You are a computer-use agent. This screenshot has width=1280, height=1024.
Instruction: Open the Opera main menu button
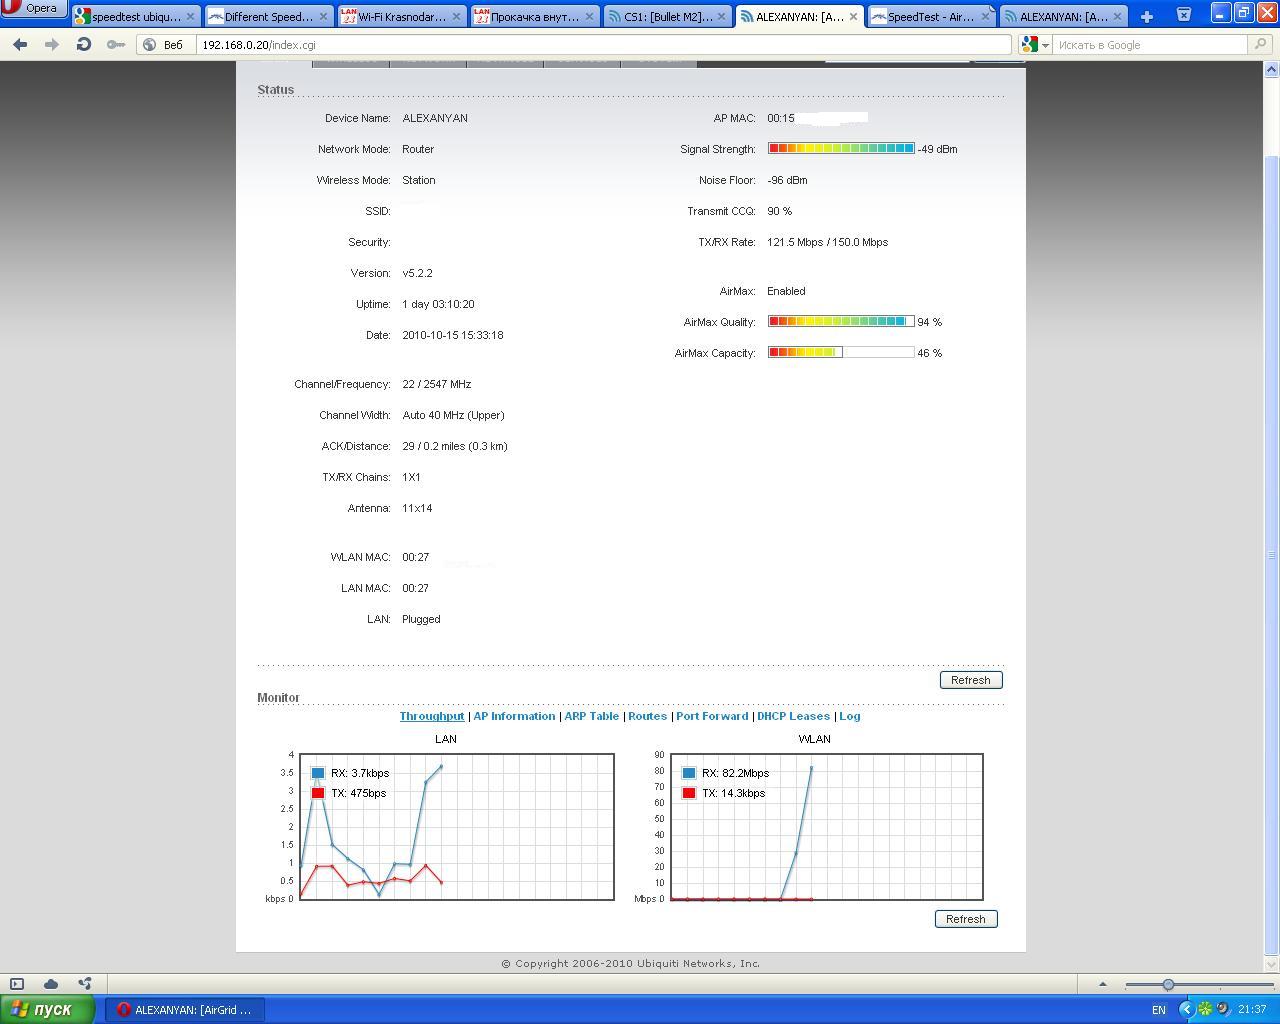click(34, 9)
